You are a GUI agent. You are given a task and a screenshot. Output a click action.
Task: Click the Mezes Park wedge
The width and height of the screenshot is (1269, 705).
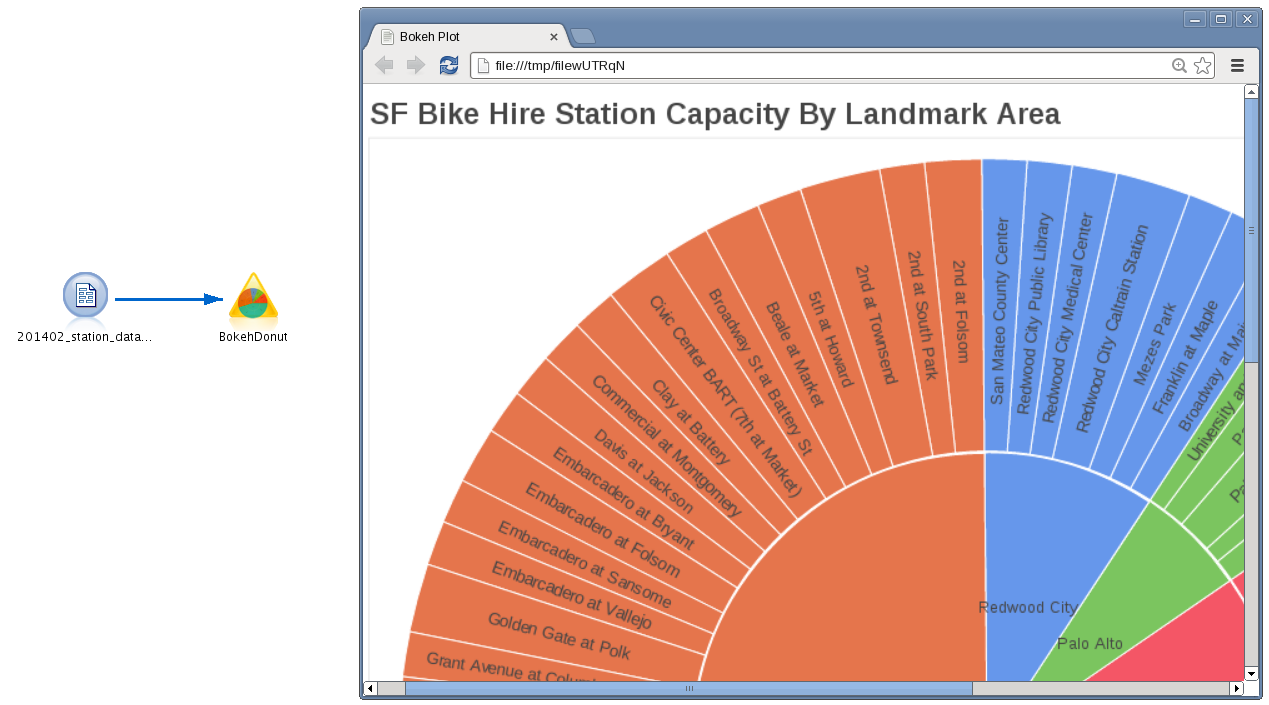[1153, 345]
